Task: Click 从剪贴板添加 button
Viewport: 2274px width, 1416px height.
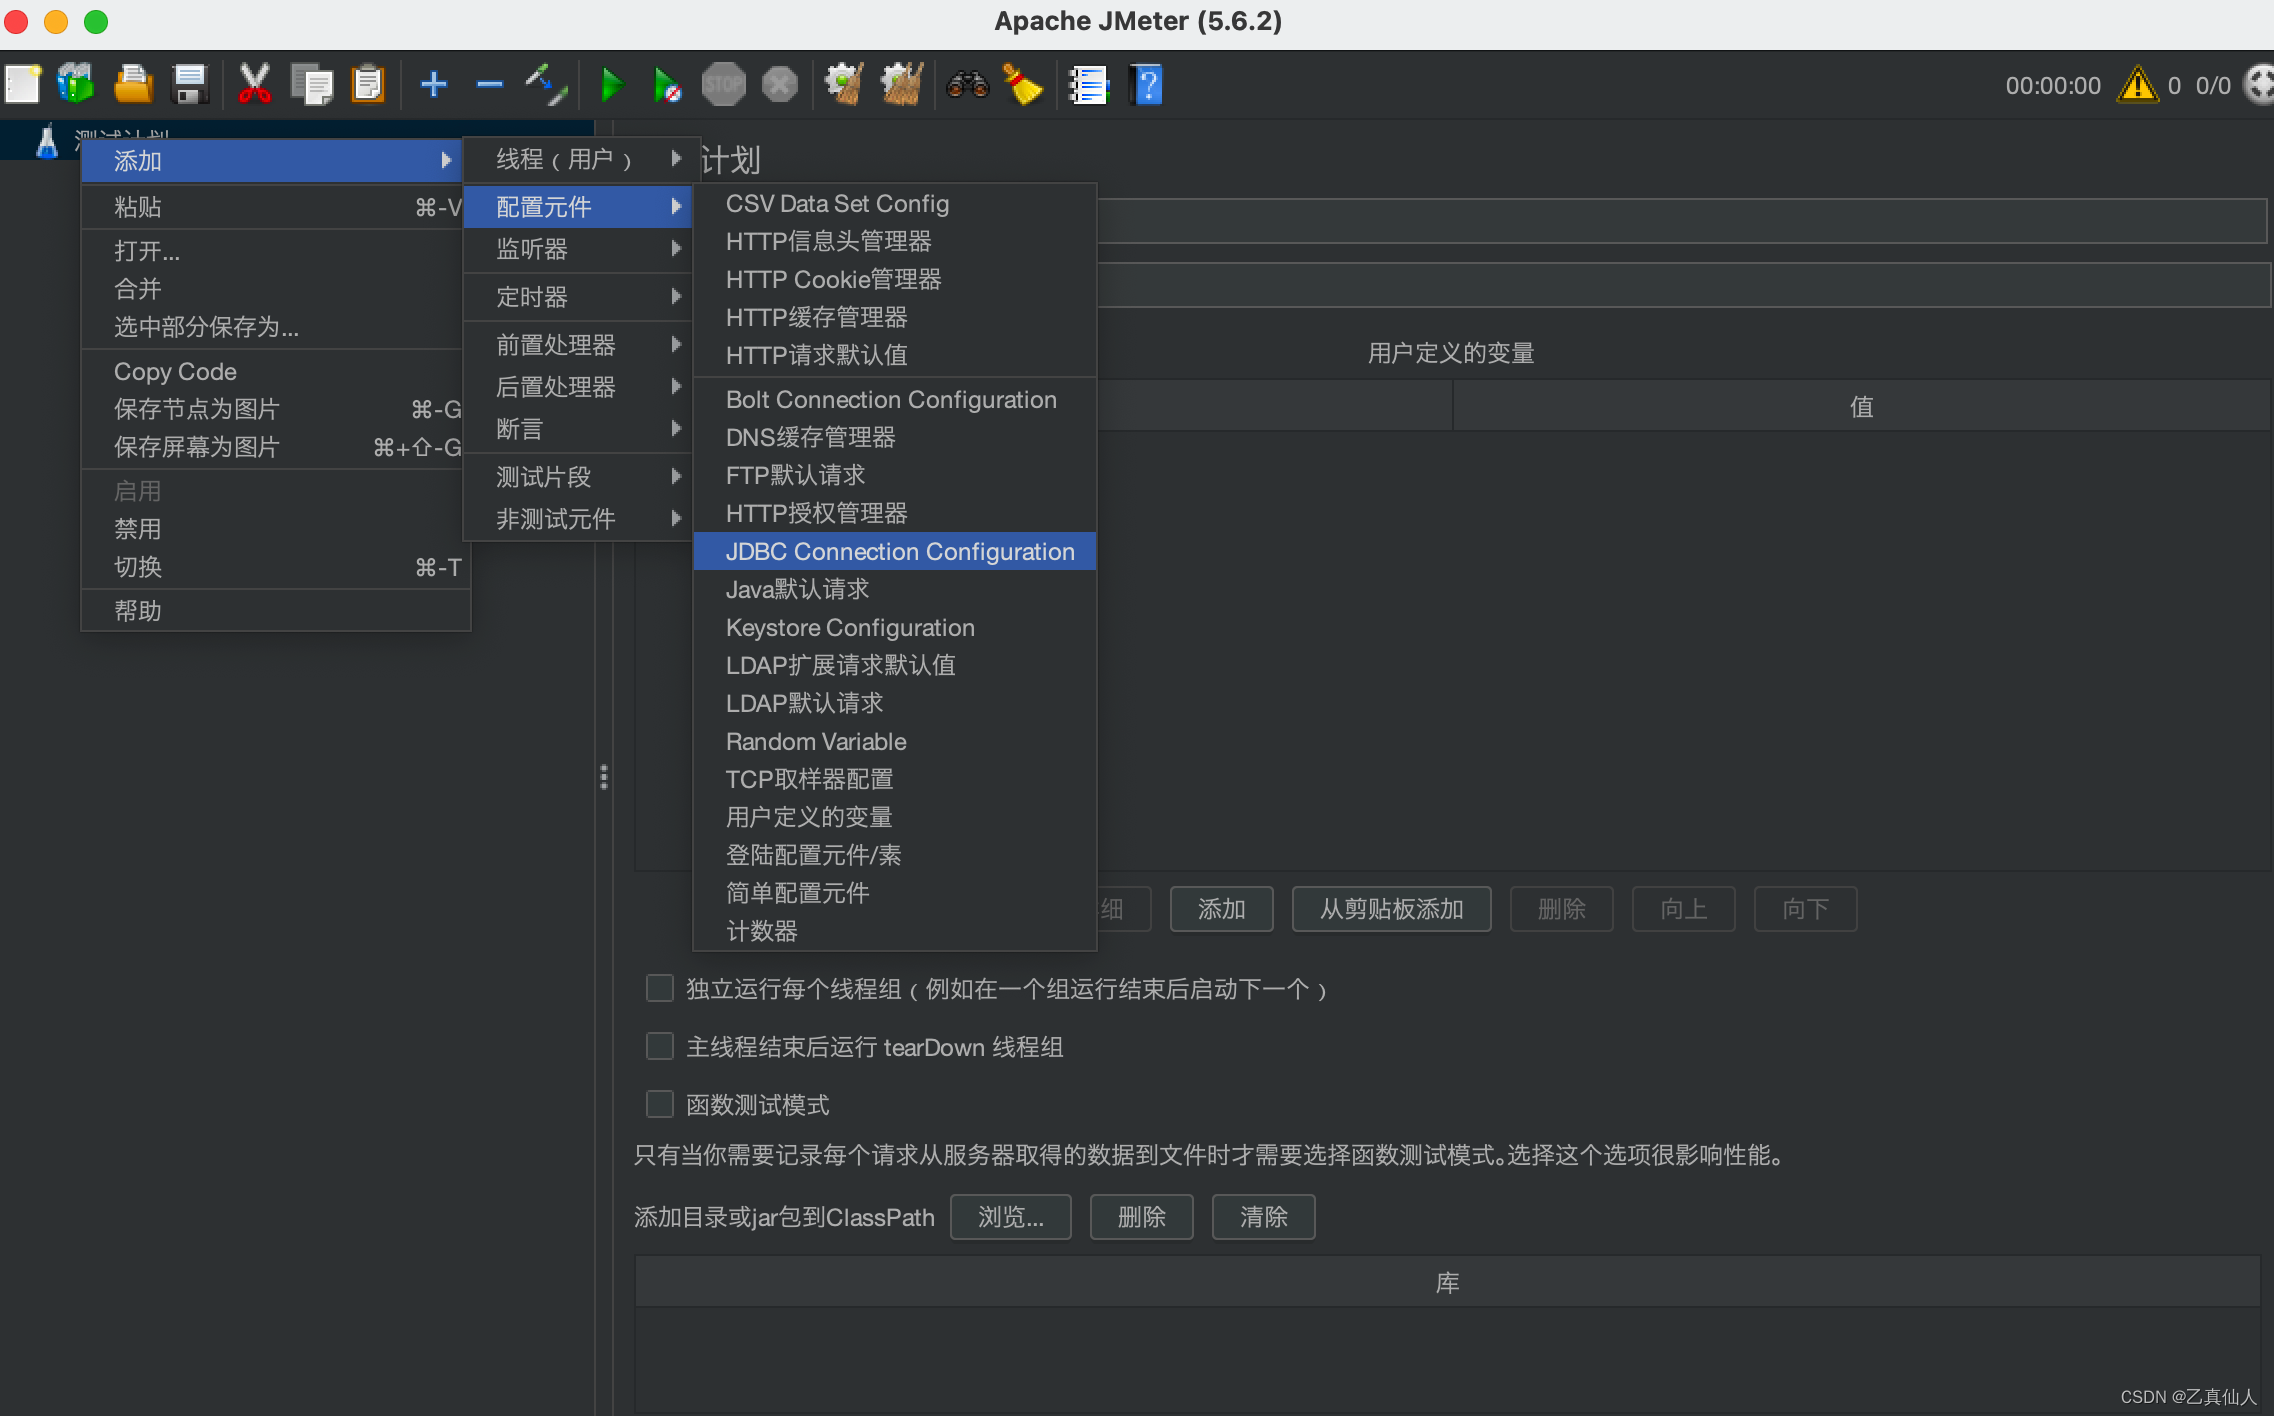Action: tap(1391, 910)
